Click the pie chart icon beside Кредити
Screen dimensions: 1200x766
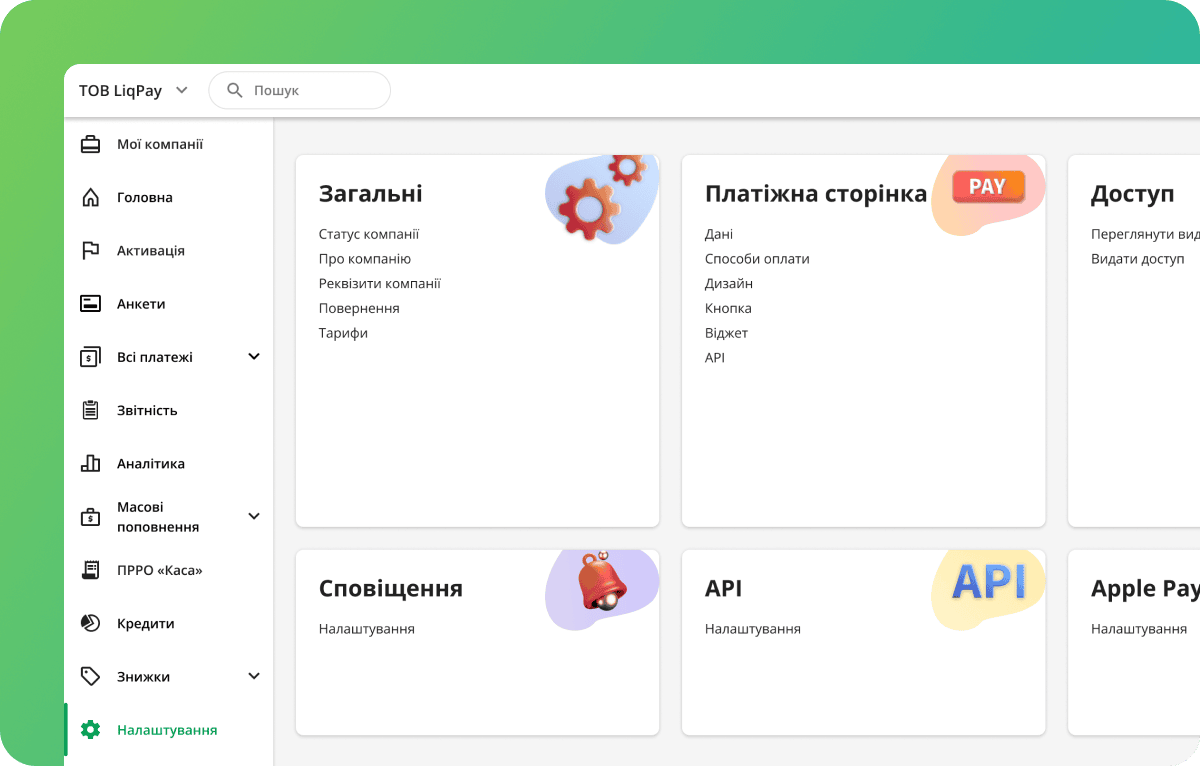90,623
